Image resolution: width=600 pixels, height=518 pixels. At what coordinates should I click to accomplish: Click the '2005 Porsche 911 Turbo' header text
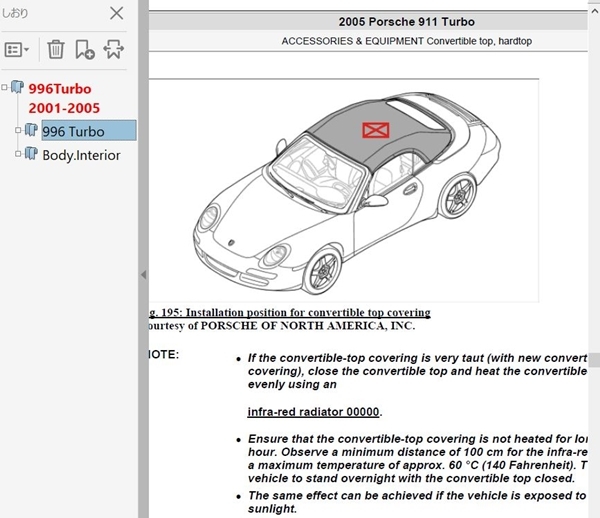click(406, 22)
